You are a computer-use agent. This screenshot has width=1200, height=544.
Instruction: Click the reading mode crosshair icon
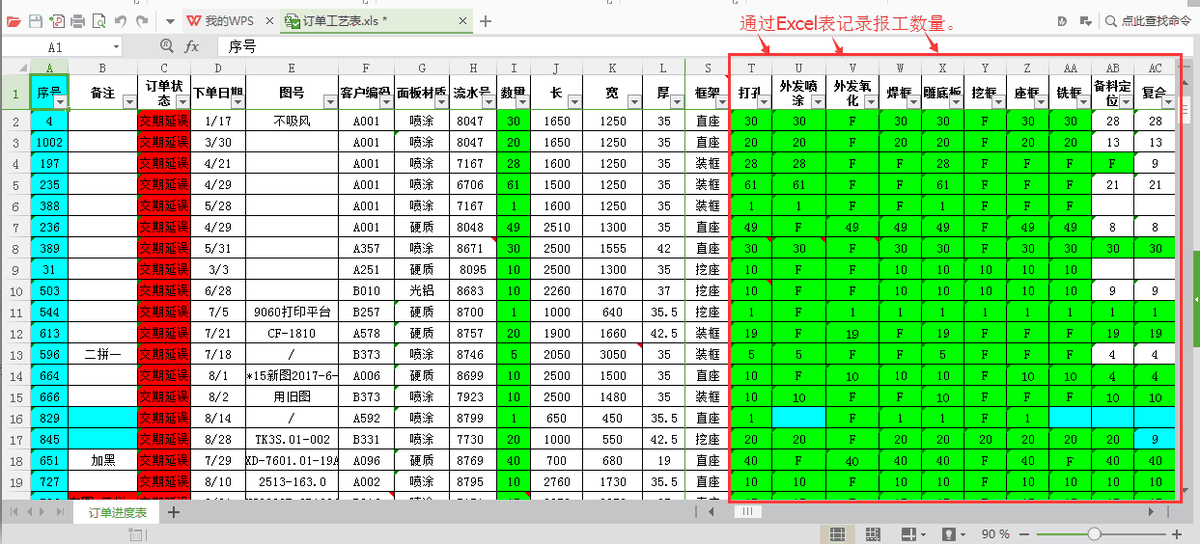[909, 534]
